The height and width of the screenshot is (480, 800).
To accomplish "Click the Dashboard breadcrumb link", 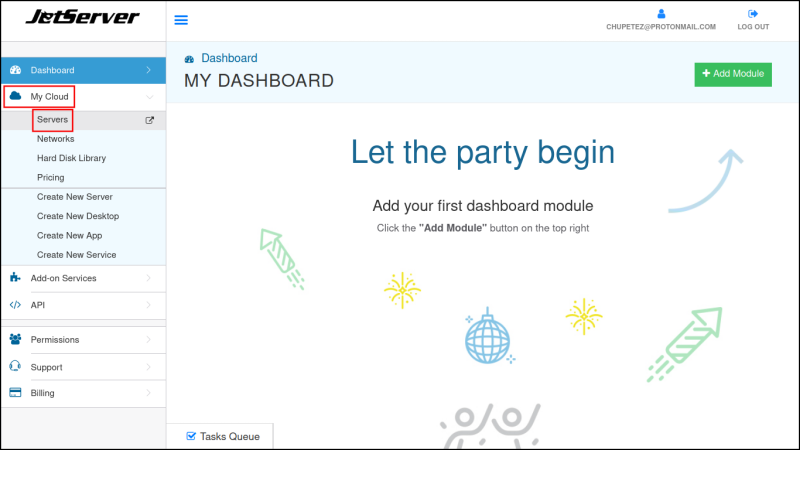I will click(229, 58).
